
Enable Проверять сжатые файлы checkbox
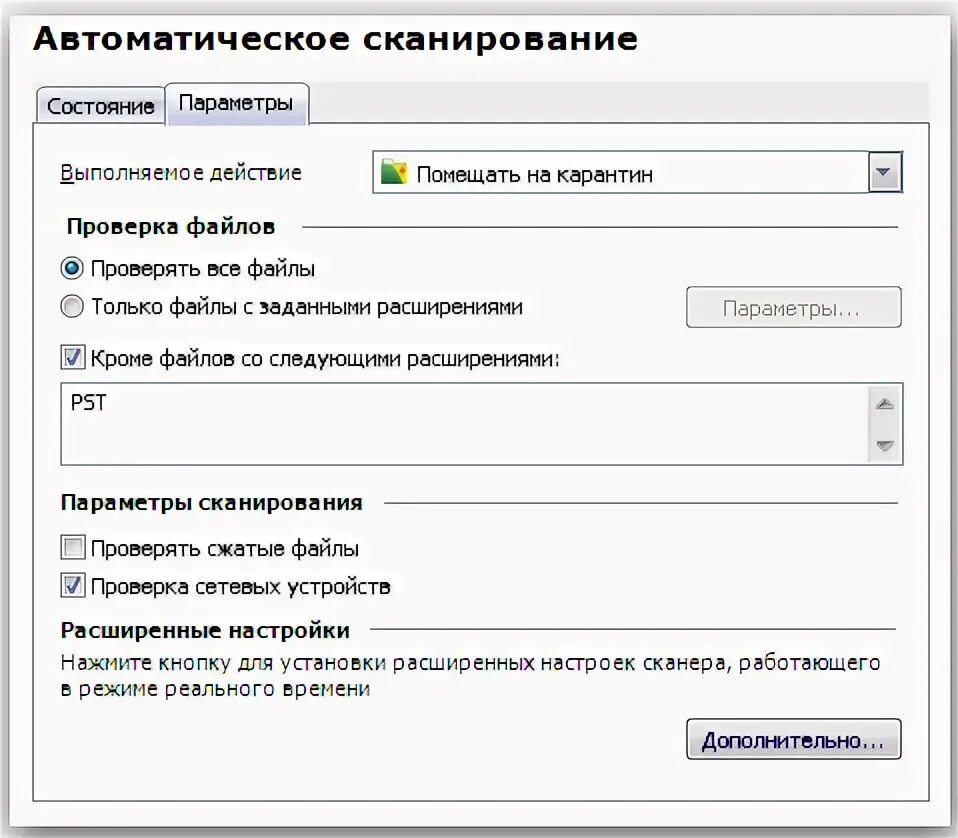click(x=73, y=548)
